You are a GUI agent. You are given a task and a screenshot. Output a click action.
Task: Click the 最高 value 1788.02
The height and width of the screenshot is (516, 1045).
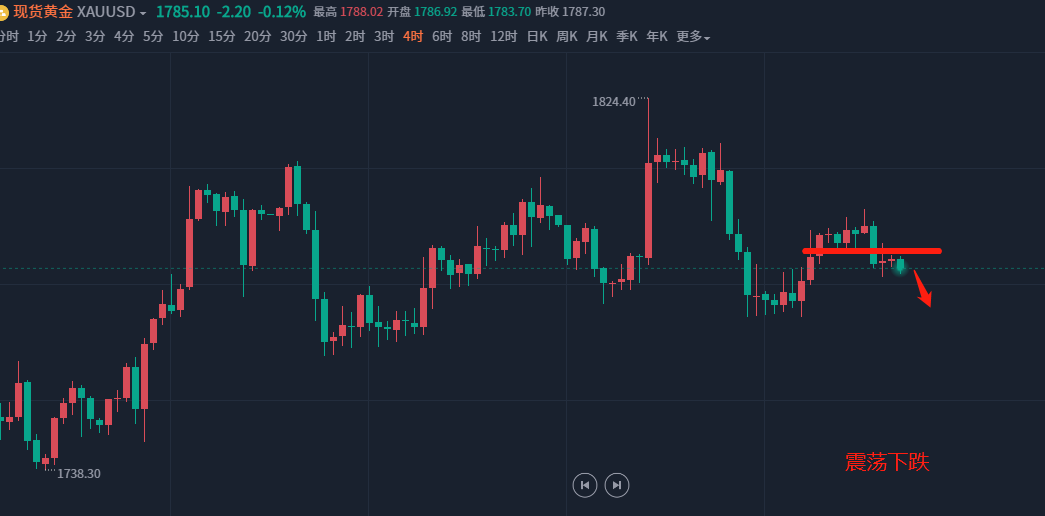coord(361,12)
